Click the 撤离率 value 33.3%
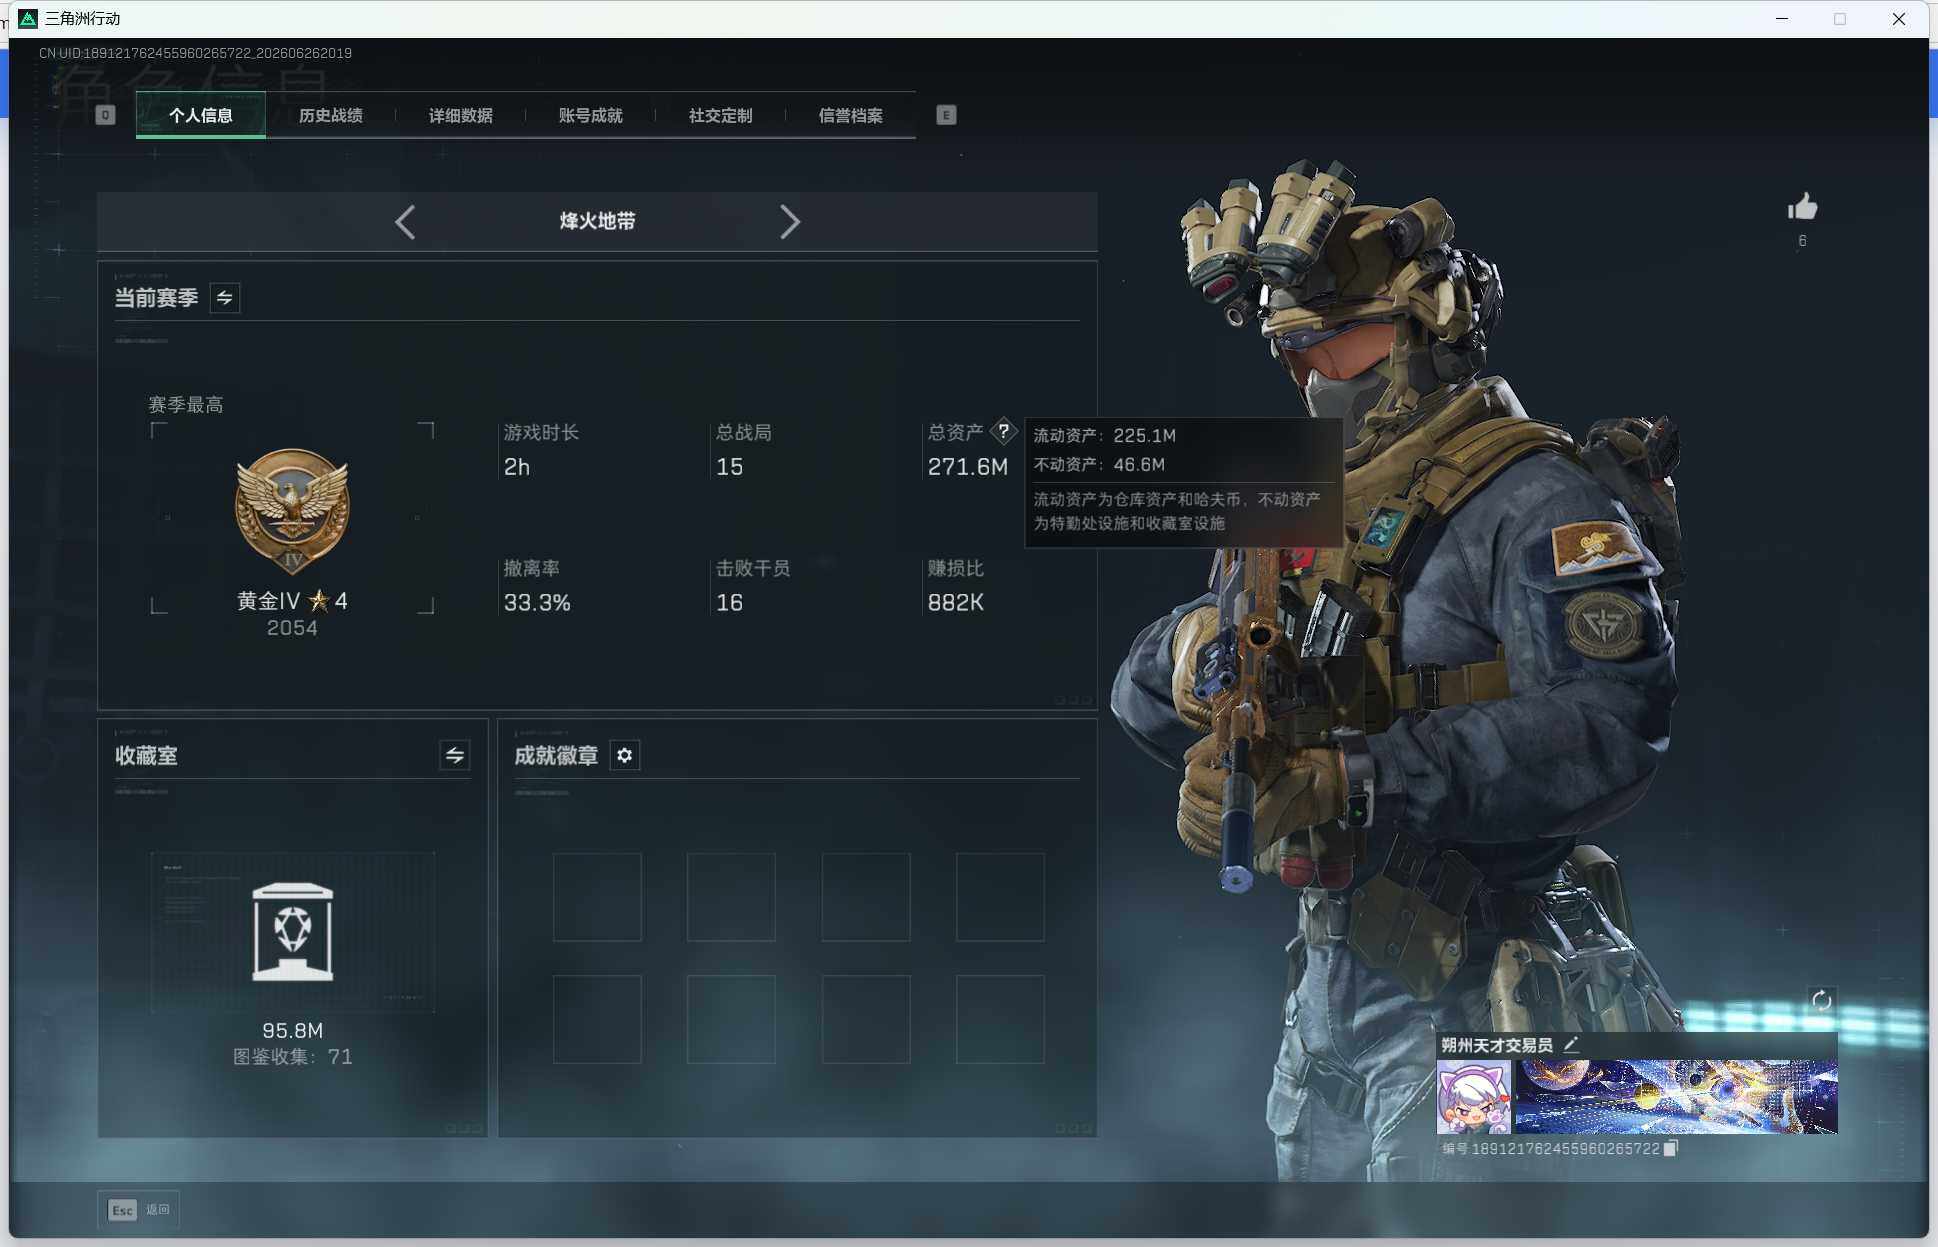Screen dimensions: 1938x1247 (x=537, y=603)
